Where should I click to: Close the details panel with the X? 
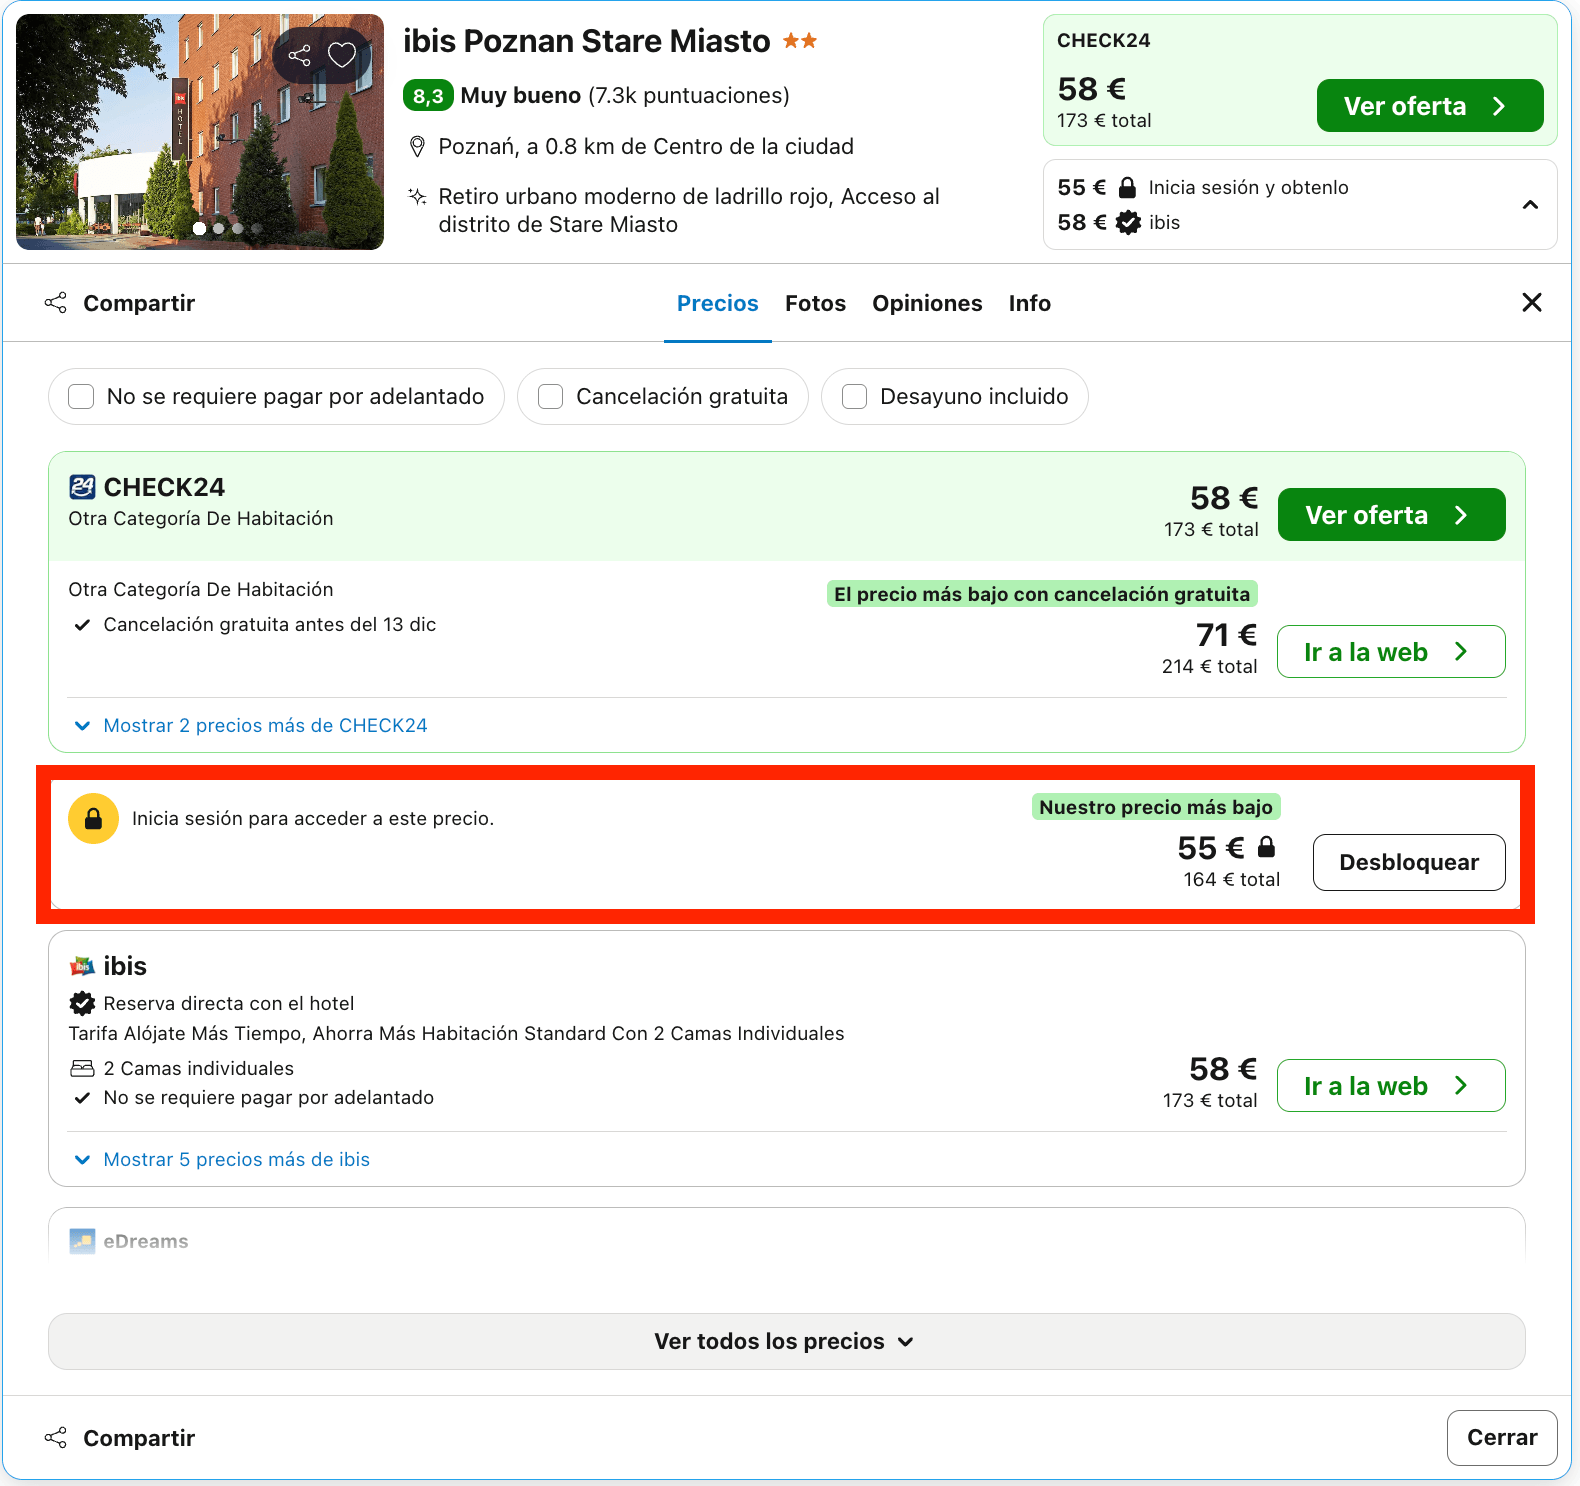[x=1531, y=302]
